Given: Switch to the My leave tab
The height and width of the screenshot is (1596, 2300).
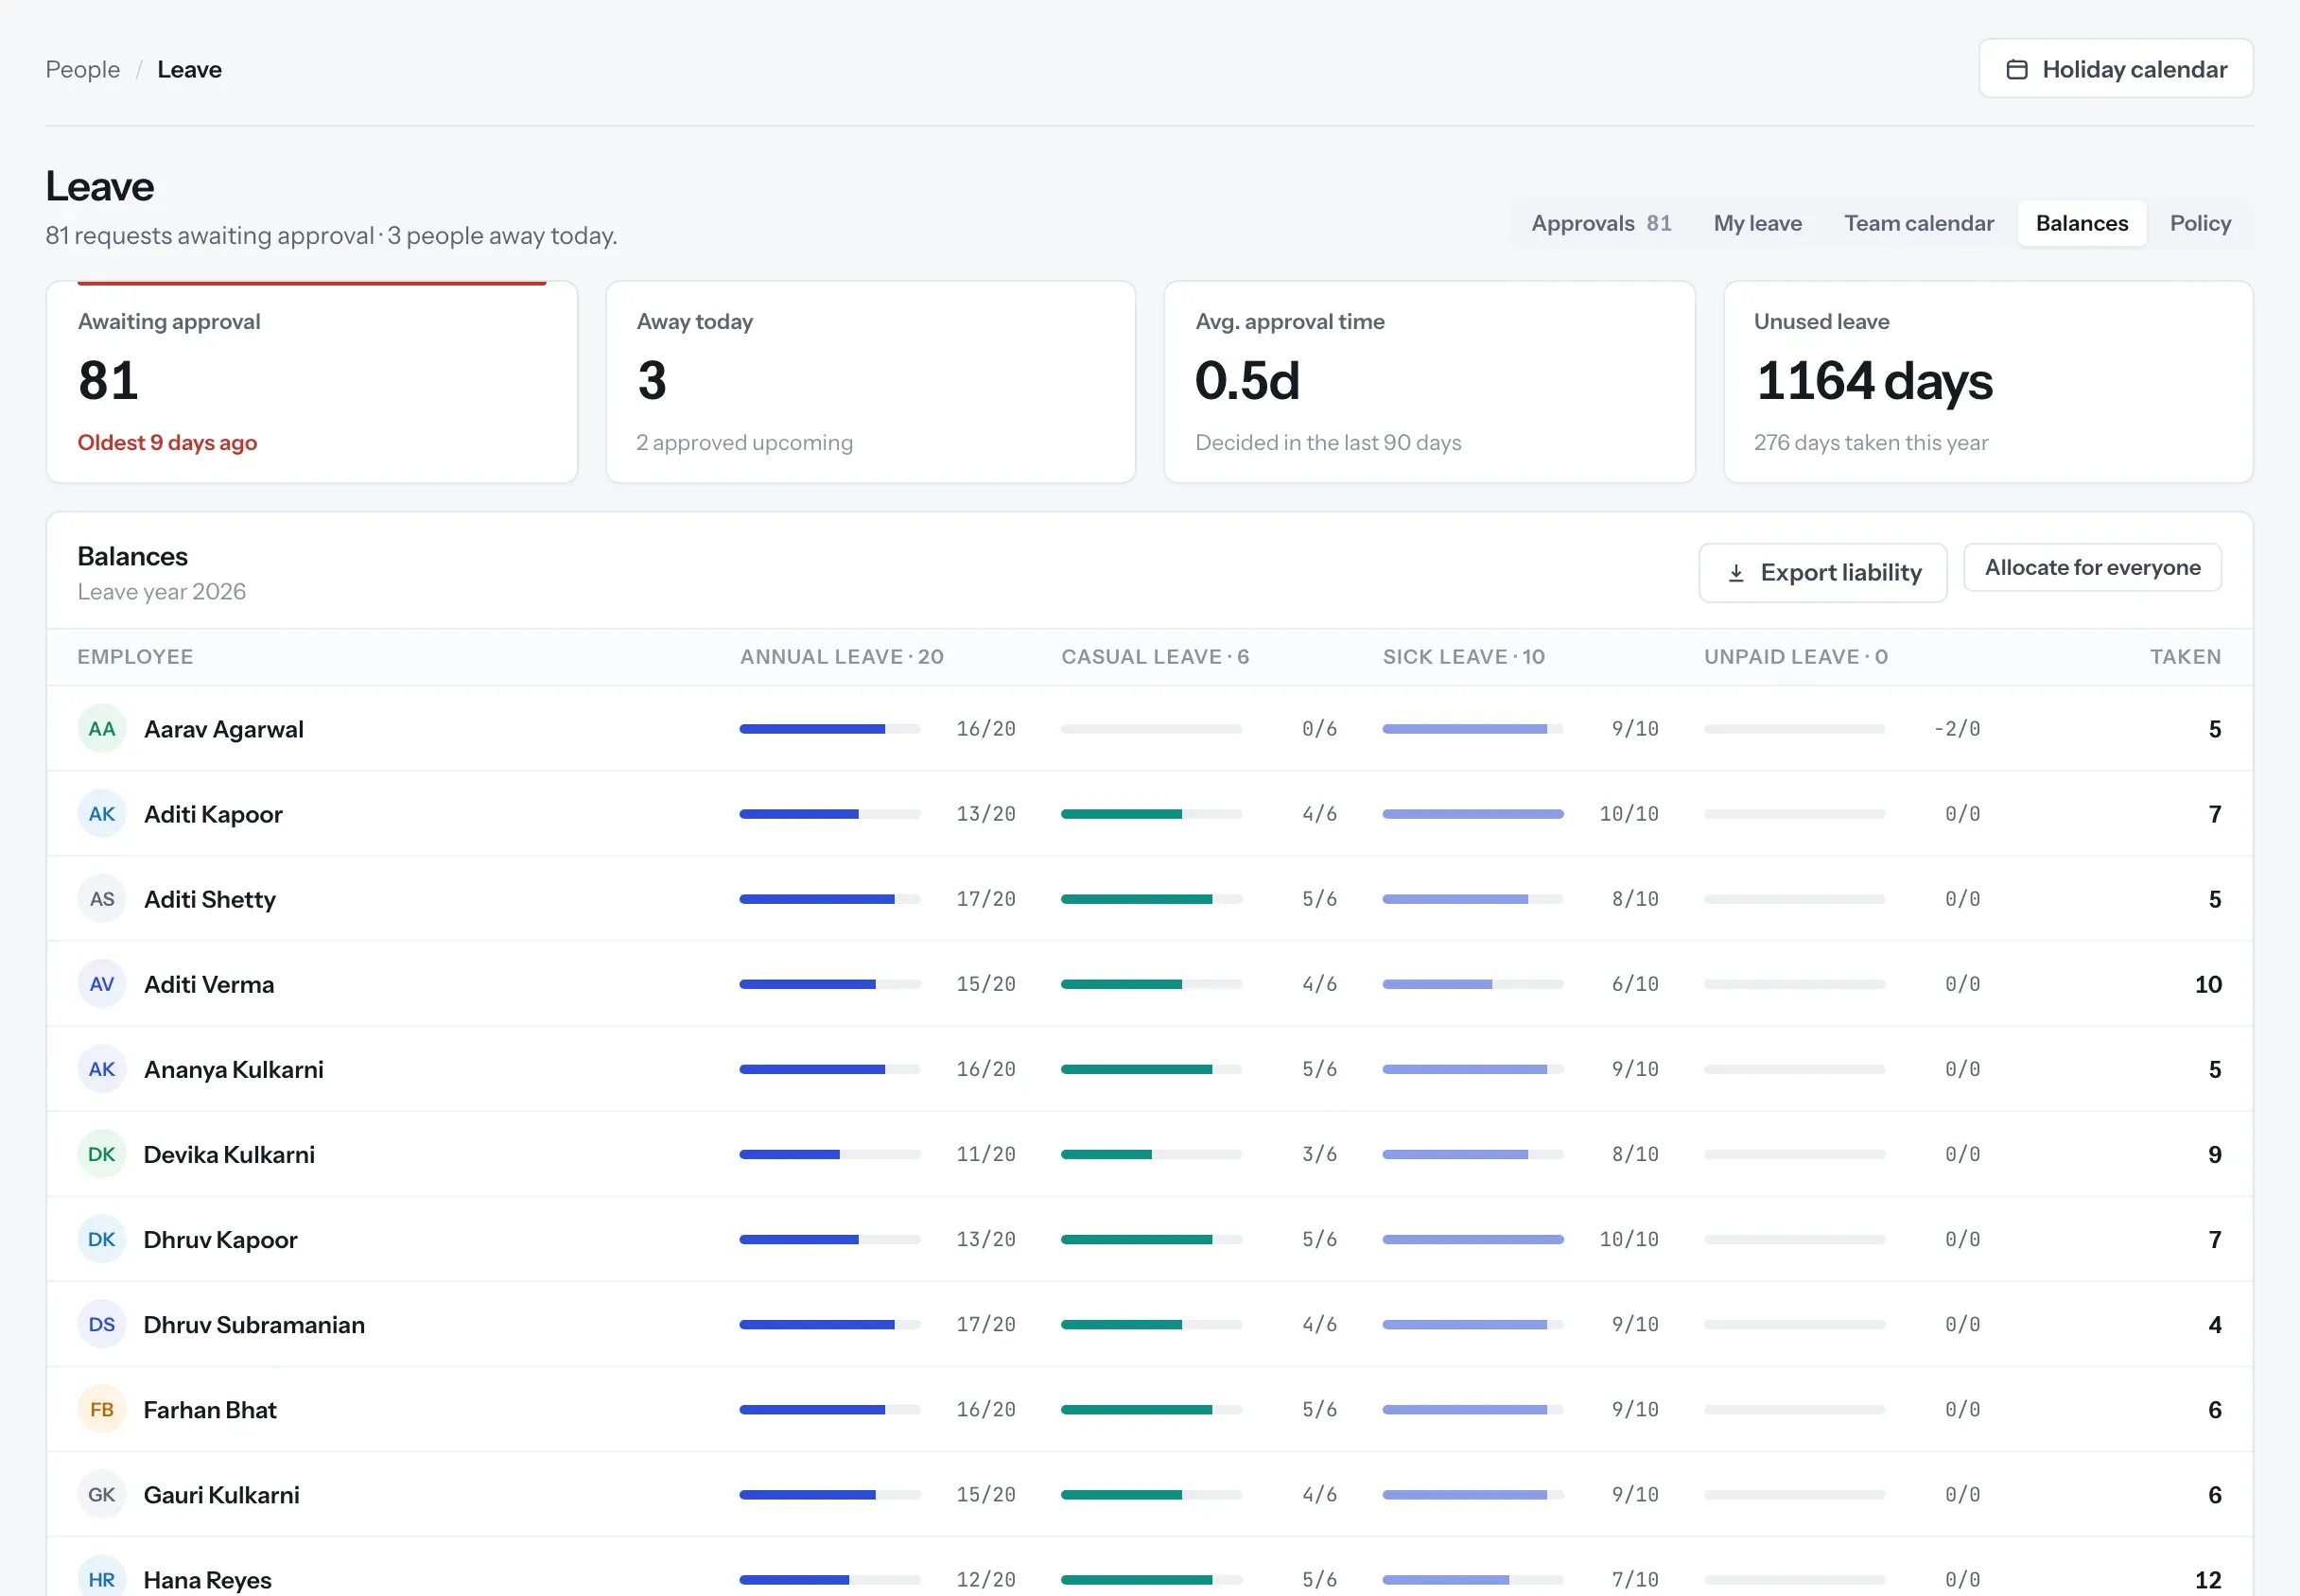Looking at the screenshot, I should coord(1757,223).
